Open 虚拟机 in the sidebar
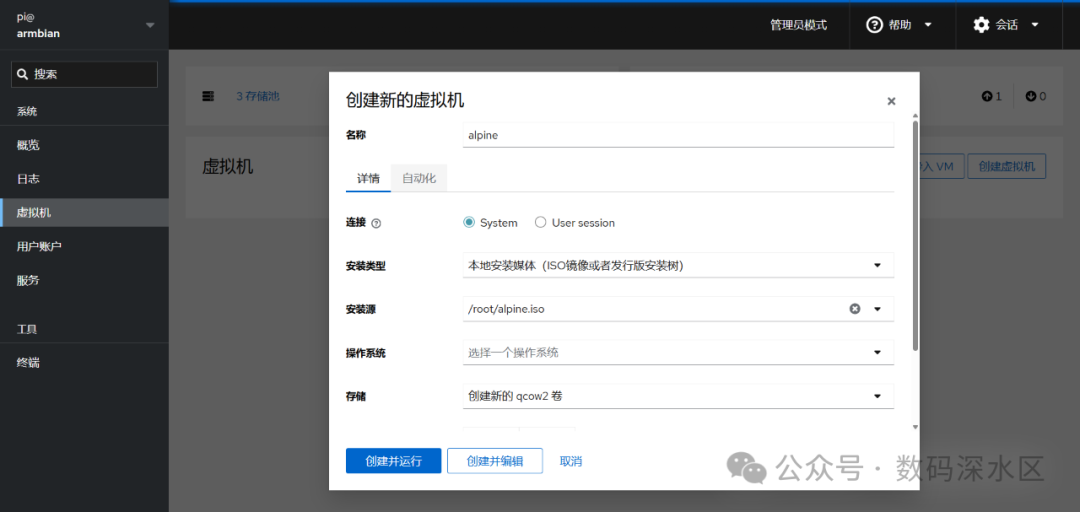The width and height of the screenshot is (1080, 512). (84, 213)
